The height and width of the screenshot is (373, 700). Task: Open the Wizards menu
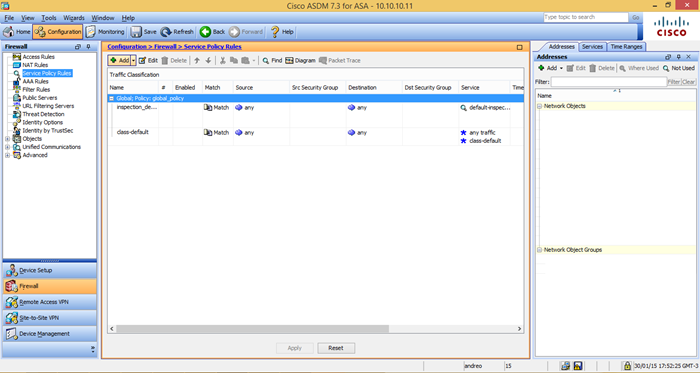[x=74, y=18]
